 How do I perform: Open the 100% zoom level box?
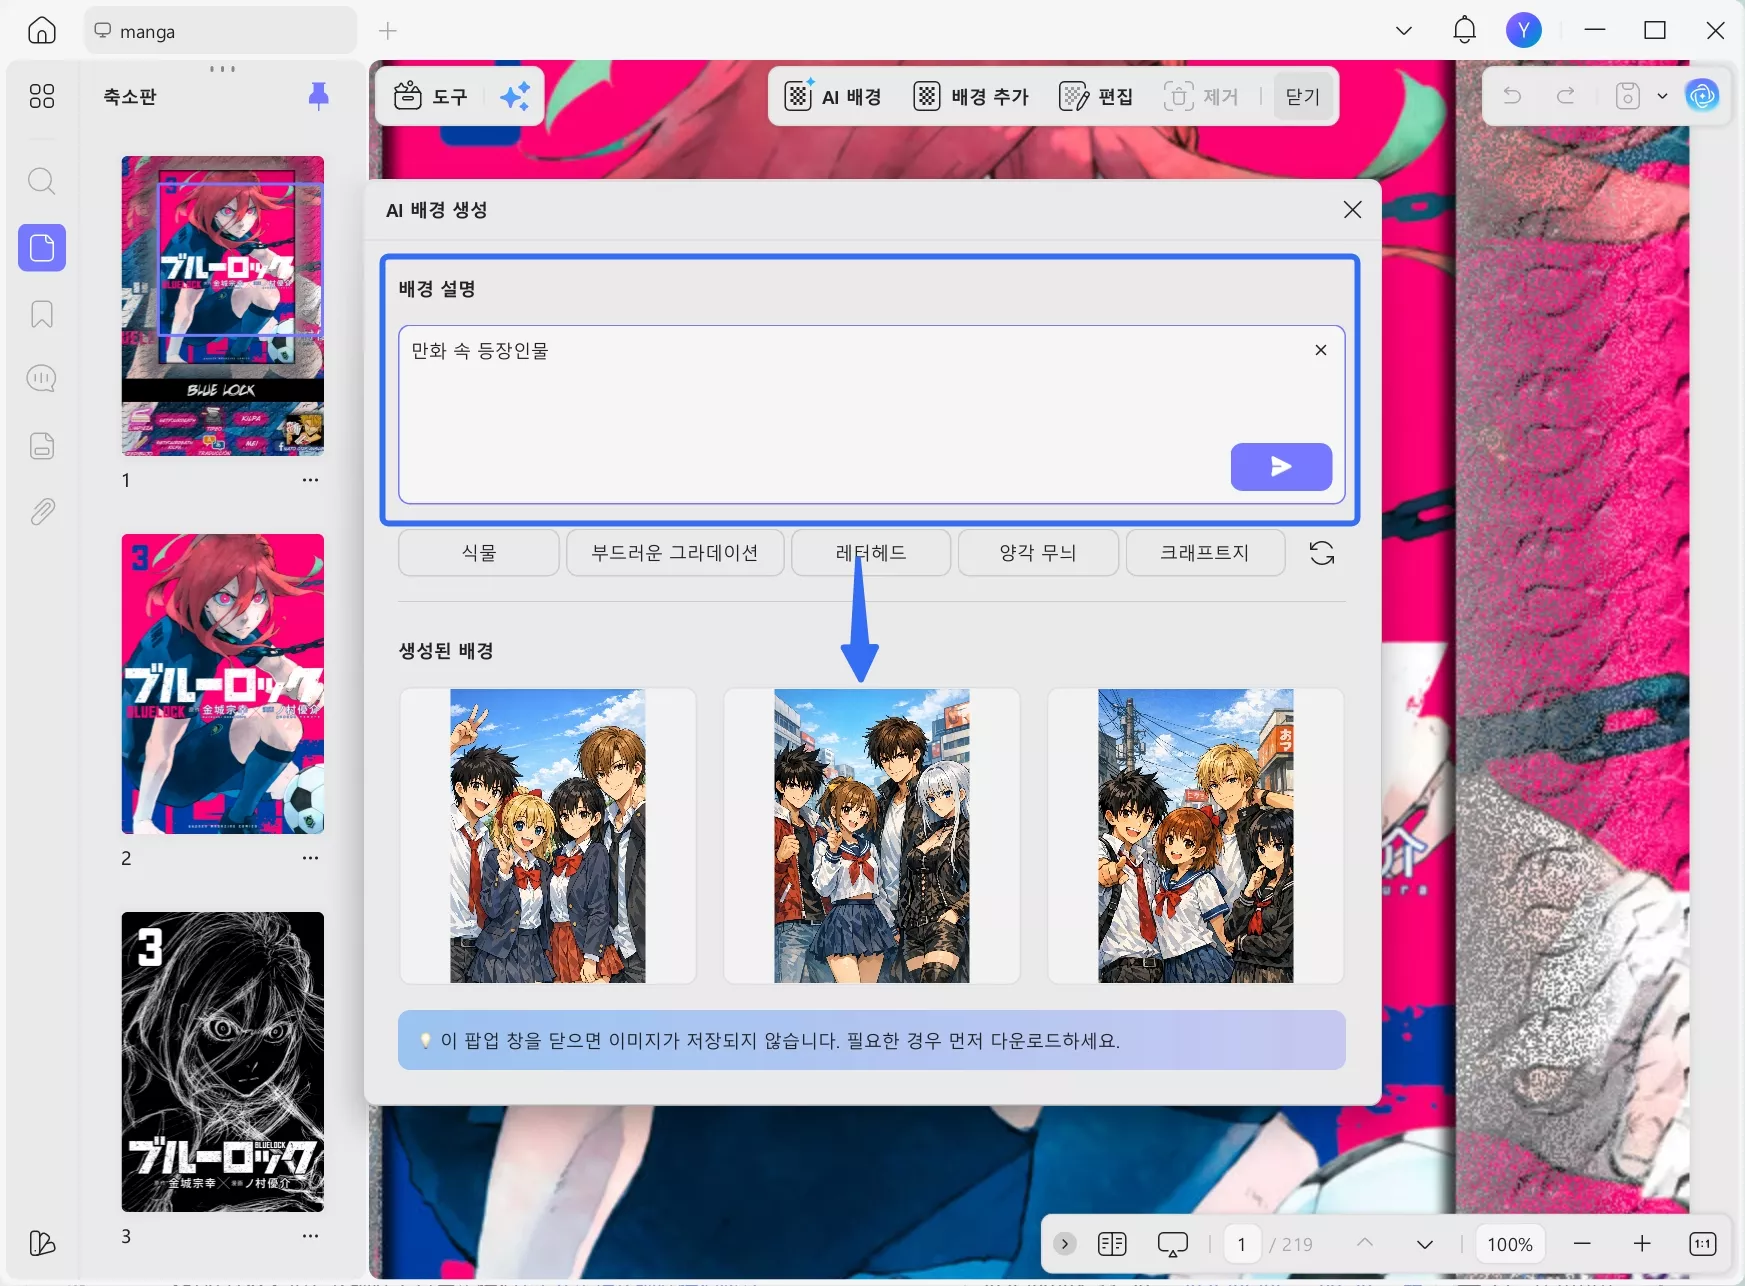click(1510, 1244)
